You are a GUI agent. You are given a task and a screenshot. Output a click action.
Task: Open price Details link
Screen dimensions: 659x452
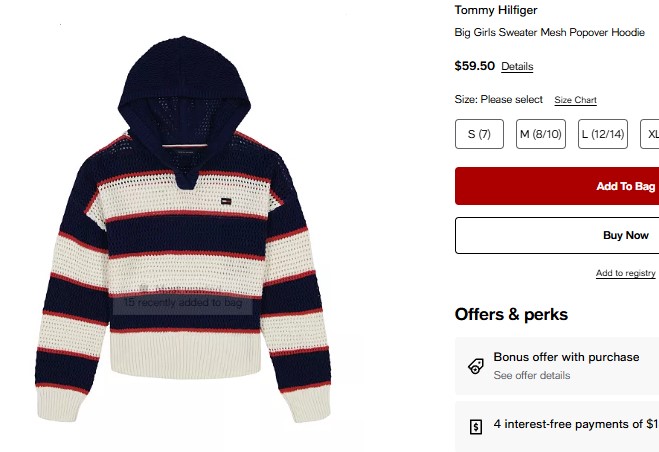[x=517, y=66]
